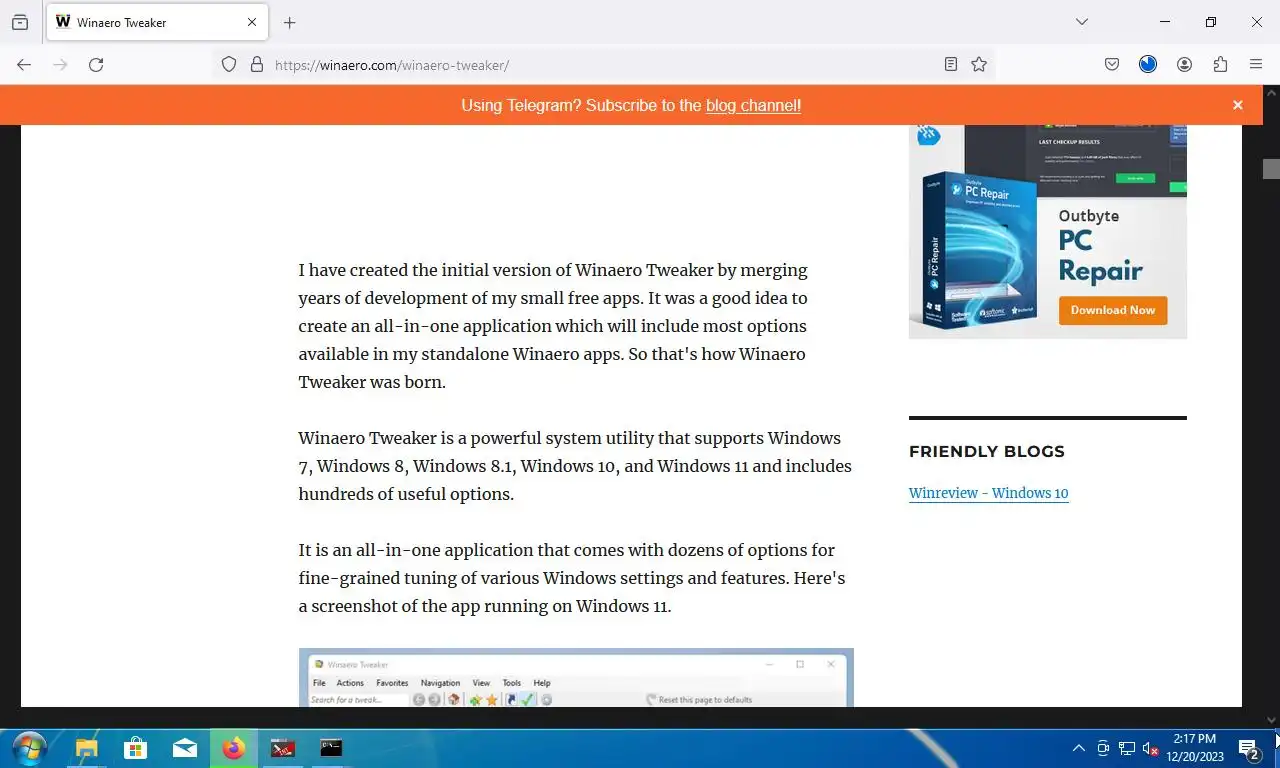Follow the blog channel link
The height and width of the screenshot is (768, 1280).
tap(752, 105)
